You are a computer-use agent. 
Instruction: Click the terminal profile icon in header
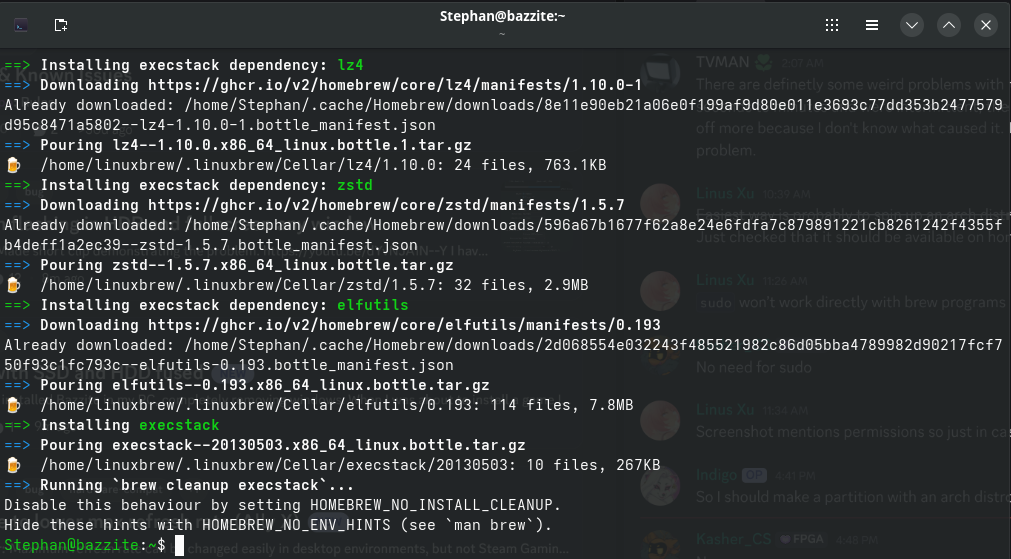tap(21, 25)
